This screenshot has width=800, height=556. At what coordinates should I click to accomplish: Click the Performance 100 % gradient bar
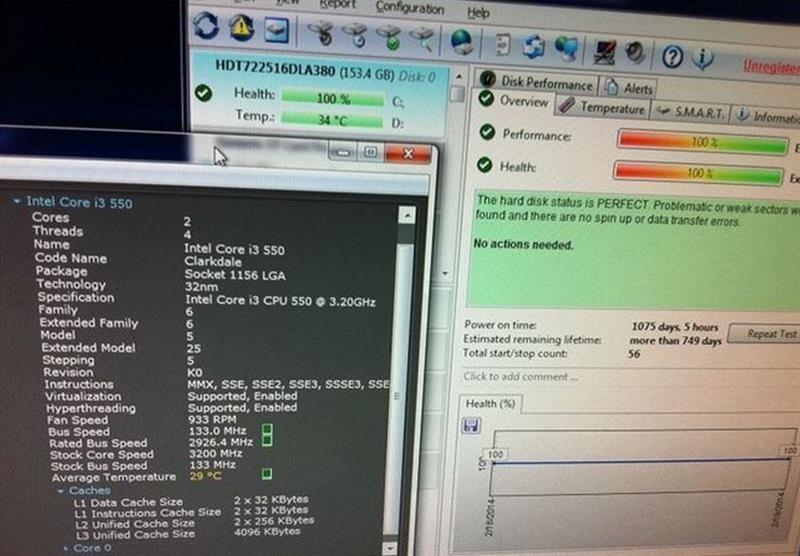point(703,141)
